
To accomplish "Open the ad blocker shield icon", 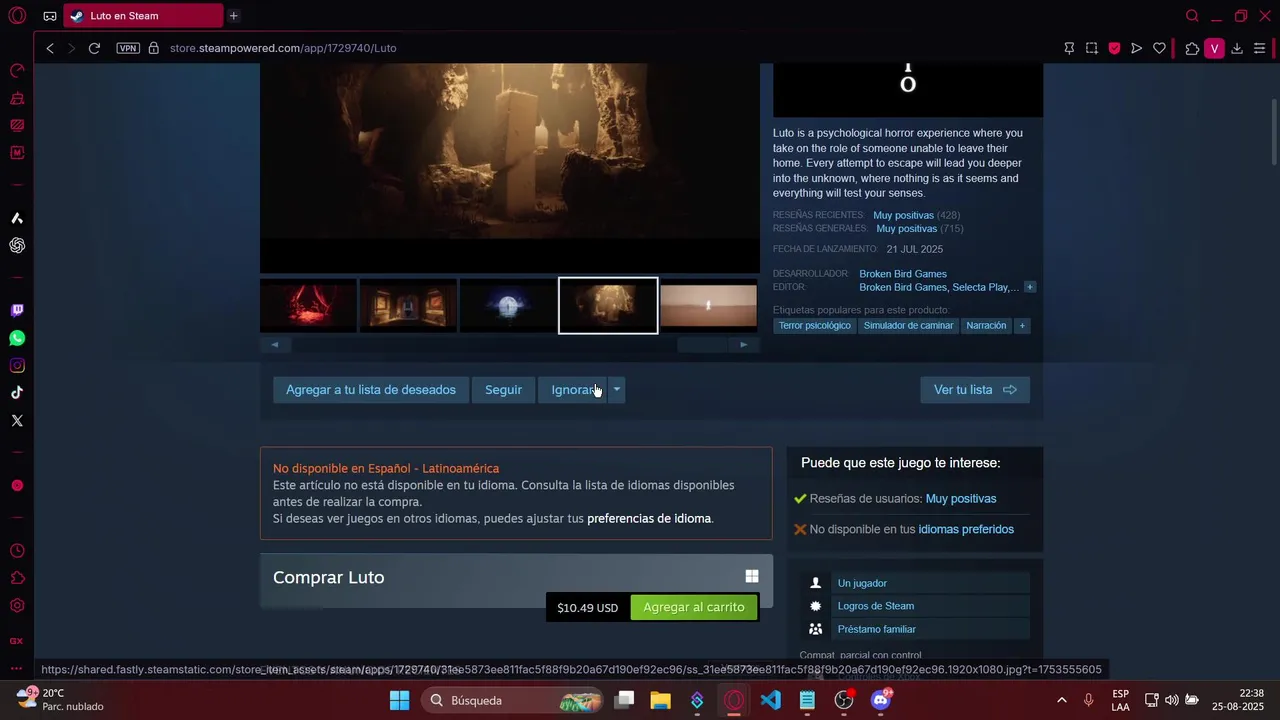I will (1114, 48).
